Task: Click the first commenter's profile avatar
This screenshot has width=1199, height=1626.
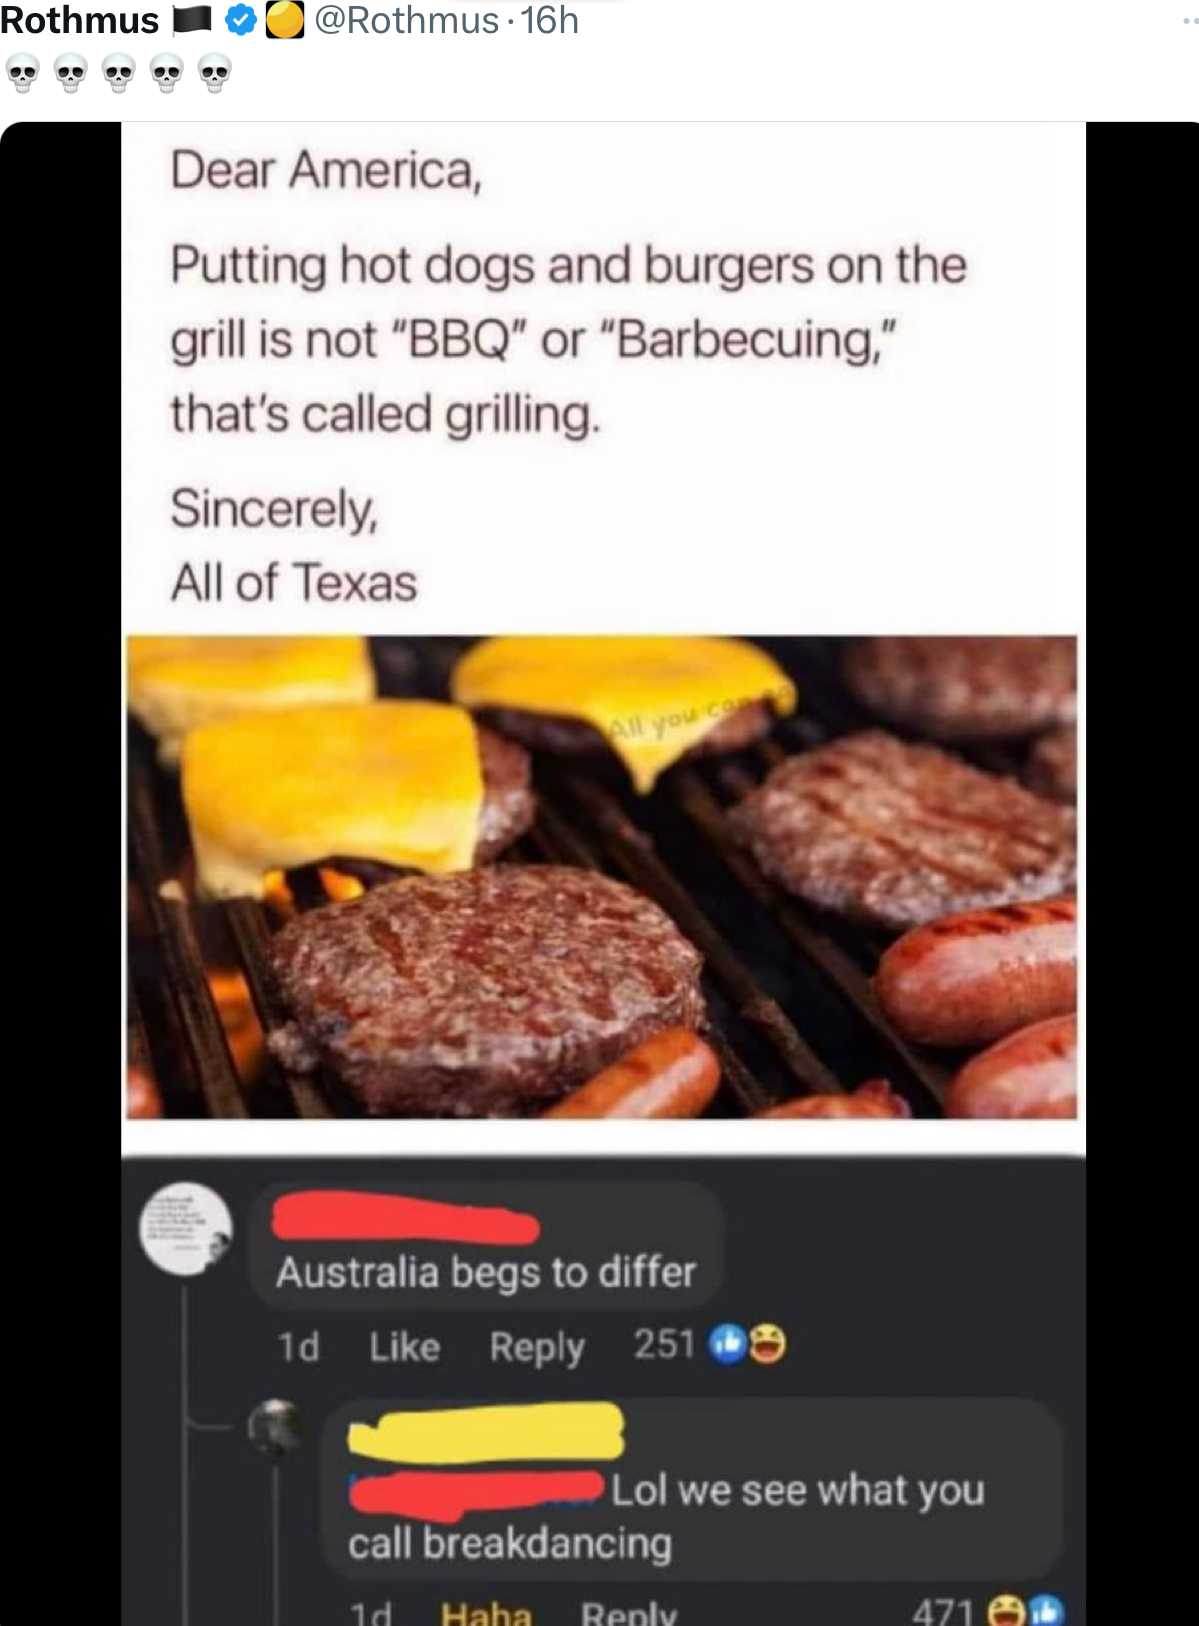Action: (185, 1228)
